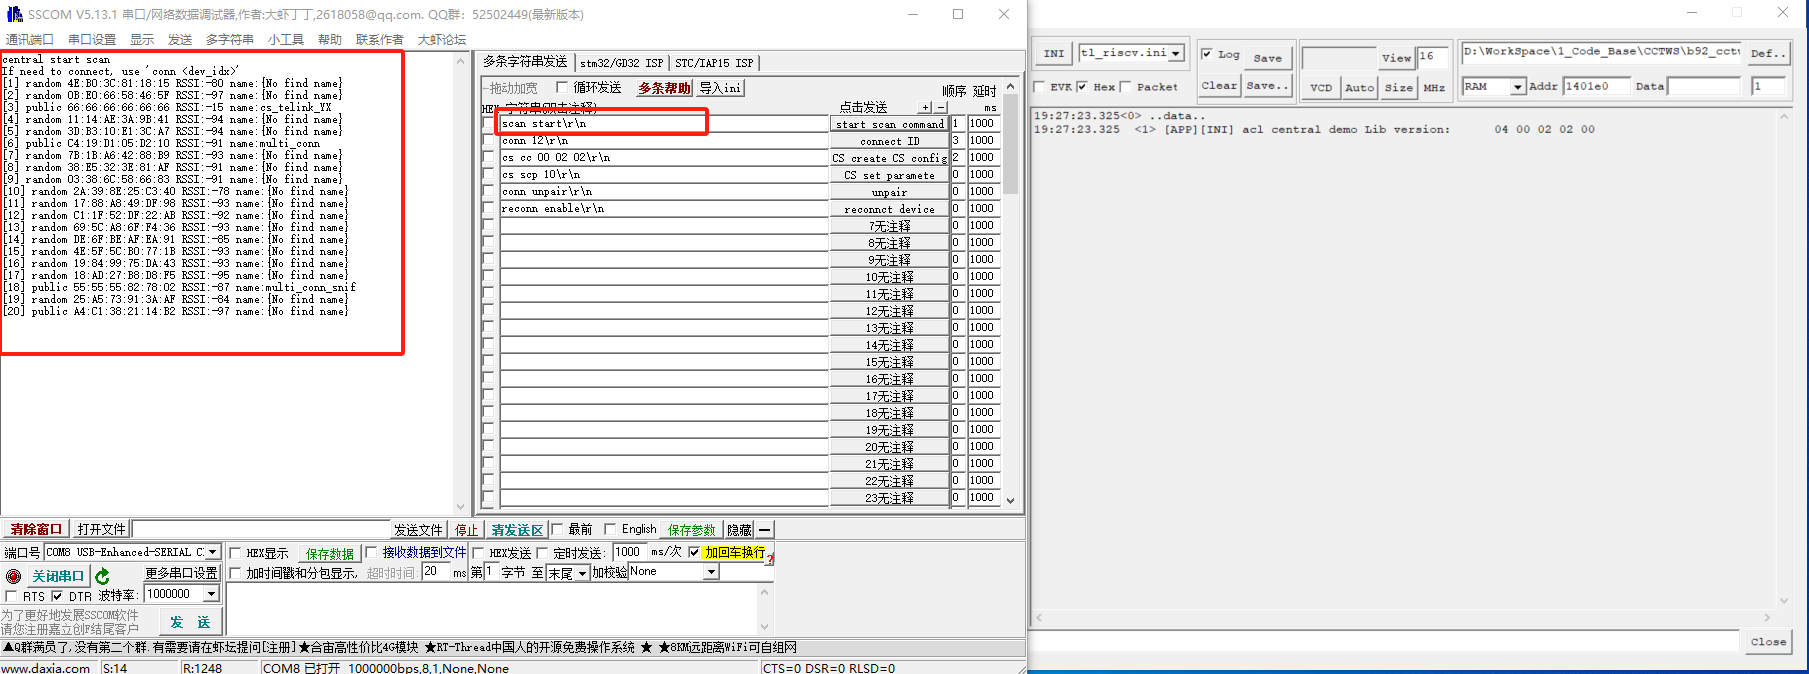Switch to the stm32/GD32 ISP tab
The height and width of the screenshot is (674, 1809).
[x=621, y=62]
